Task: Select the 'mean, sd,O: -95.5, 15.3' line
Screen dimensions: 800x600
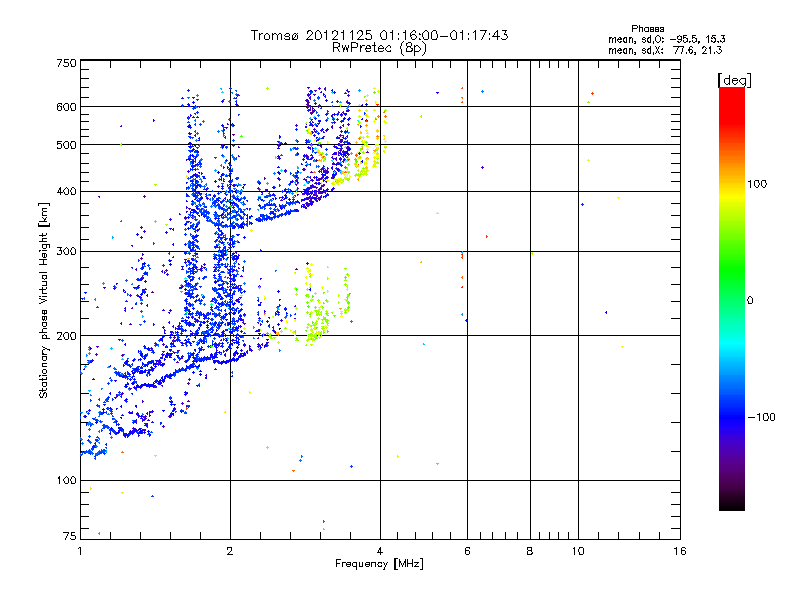Action: 666,39
